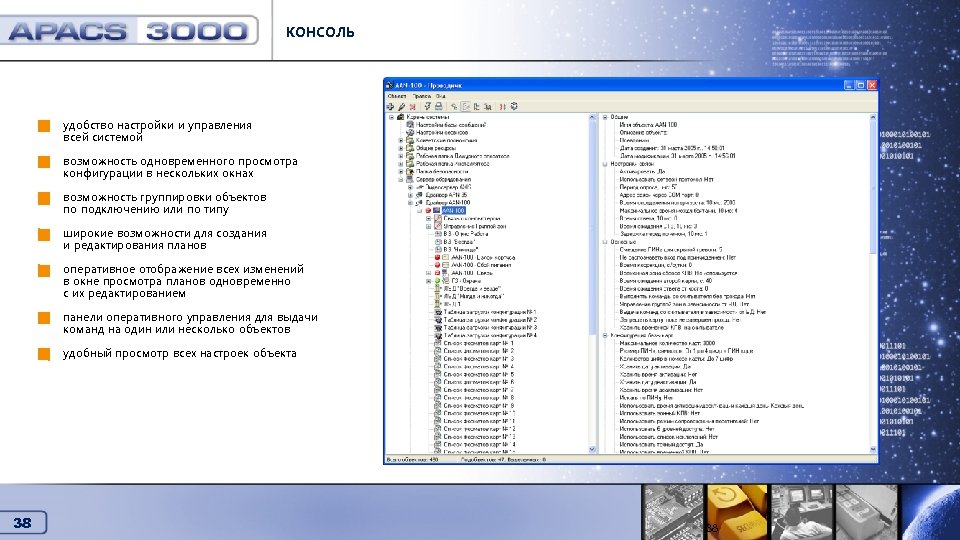Select the highlighted AAN-100 tree item
The height and width of the screenshot is (540, 960).
point(453,211)
